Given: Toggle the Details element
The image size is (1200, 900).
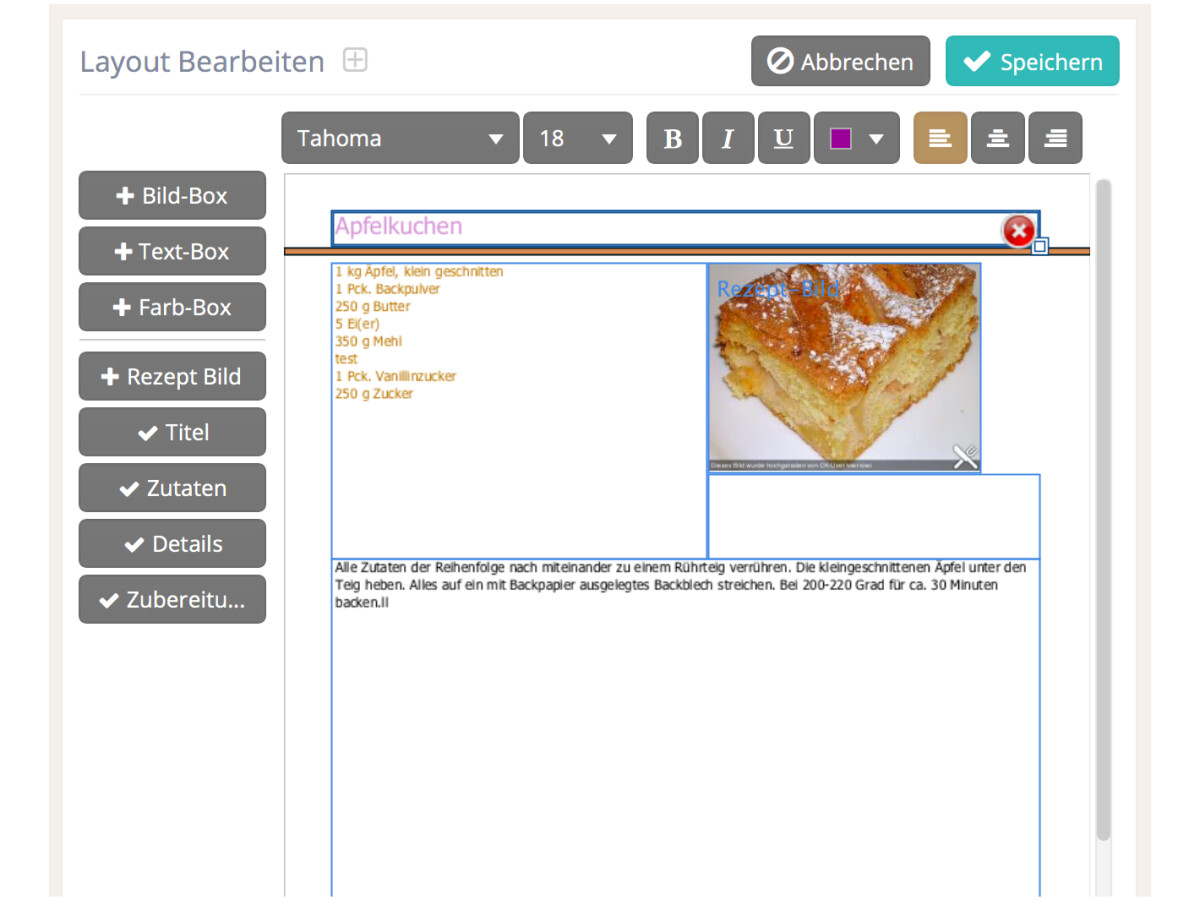Looking at the screenshot, I should pos(172,544).
